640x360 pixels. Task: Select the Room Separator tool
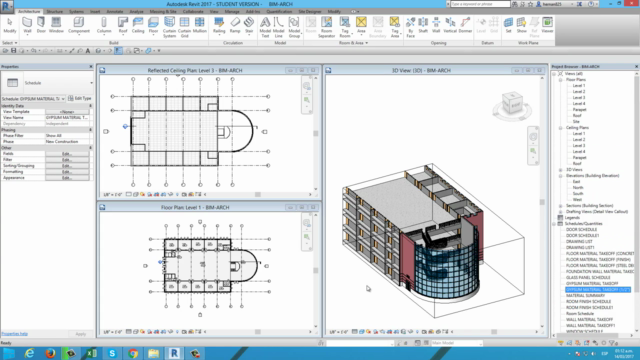[327, 27]
